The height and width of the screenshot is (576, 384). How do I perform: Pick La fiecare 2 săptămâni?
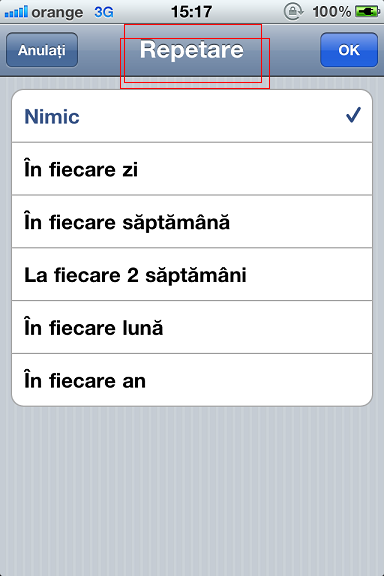(192, 275)
